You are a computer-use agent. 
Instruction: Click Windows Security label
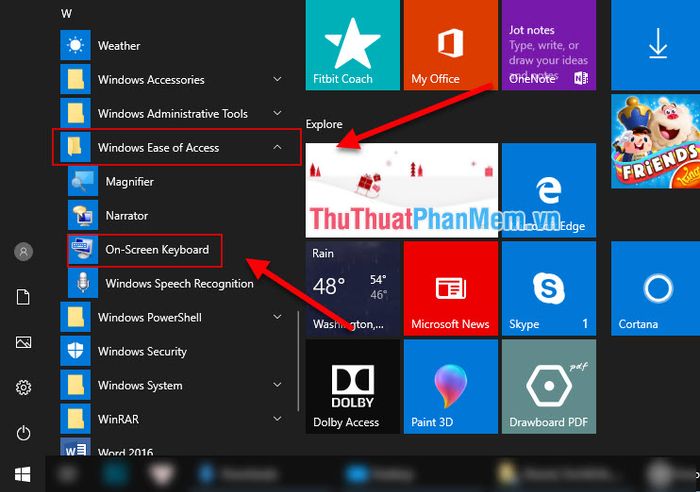pos(142,351)
